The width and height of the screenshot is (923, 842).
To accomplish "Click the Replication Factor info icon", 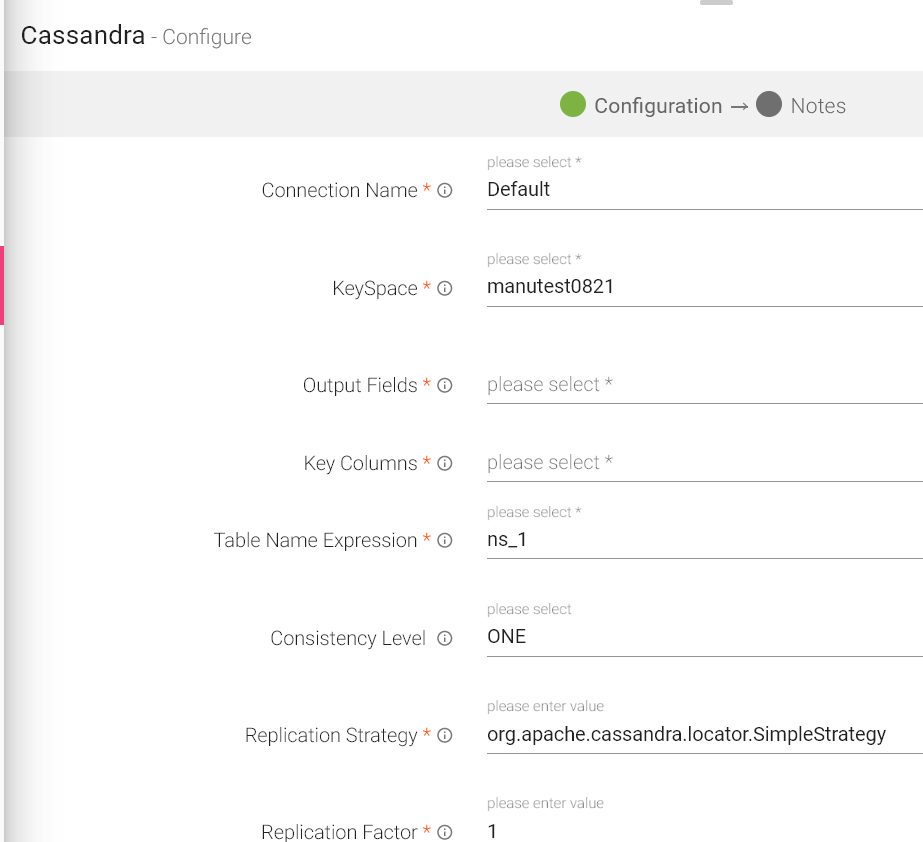I will pos(445,832).
